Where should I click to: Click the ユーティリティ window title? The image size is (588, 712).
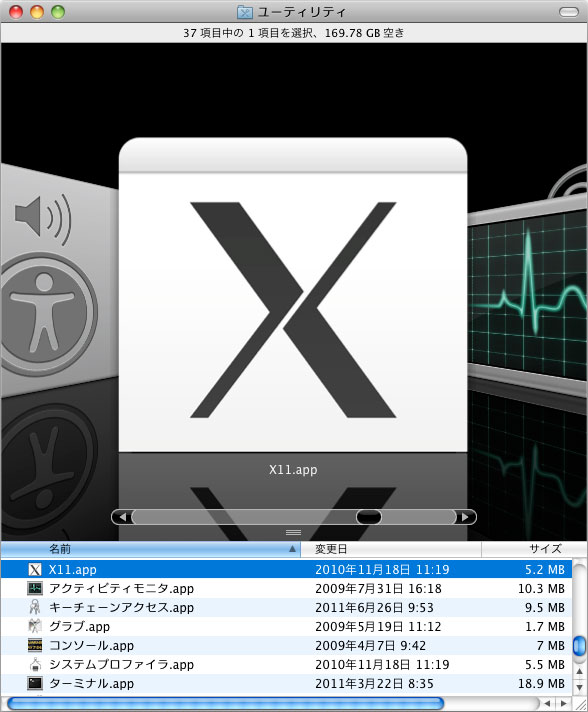click(301, 12)
